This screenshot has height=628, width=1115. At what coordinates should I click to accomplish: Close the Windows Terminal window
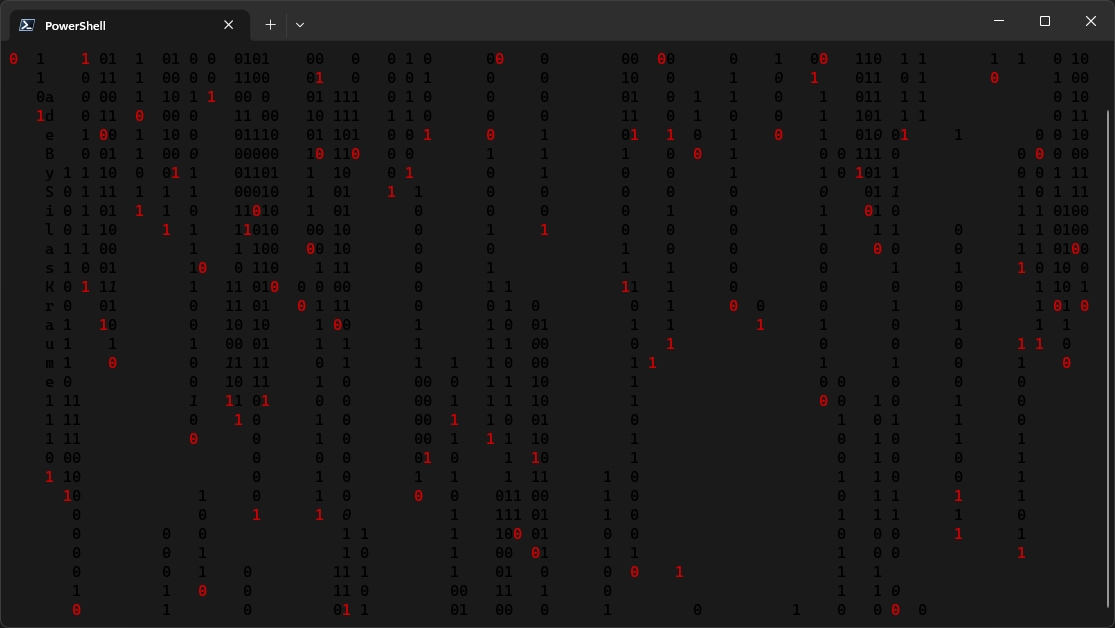pos(1091,21)
